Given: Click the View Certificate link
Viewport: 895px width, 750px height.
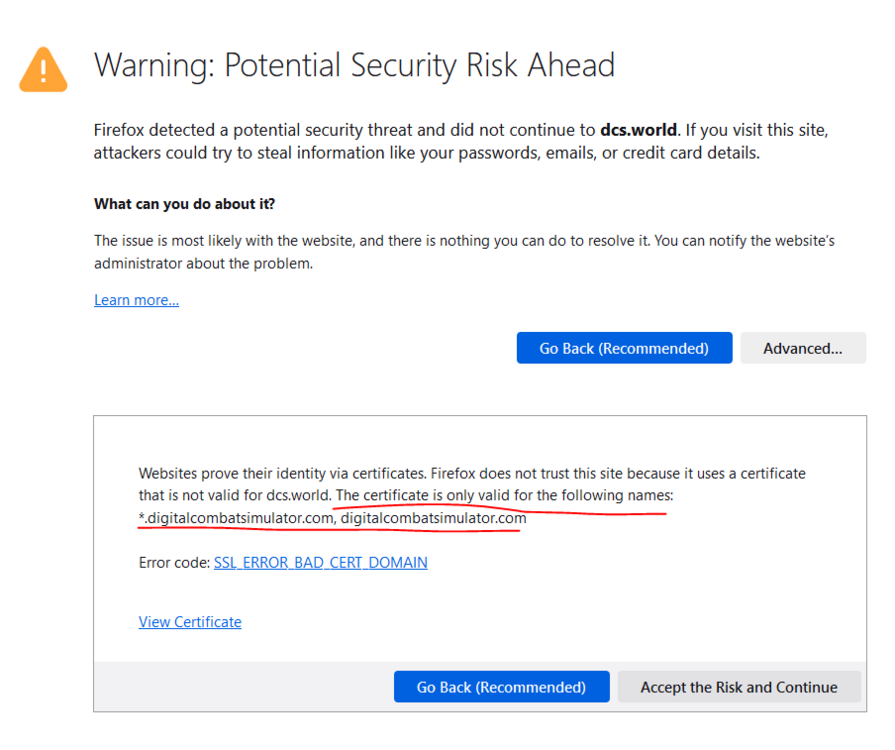Looking at the screenshot, I should (x=190, y=622).
